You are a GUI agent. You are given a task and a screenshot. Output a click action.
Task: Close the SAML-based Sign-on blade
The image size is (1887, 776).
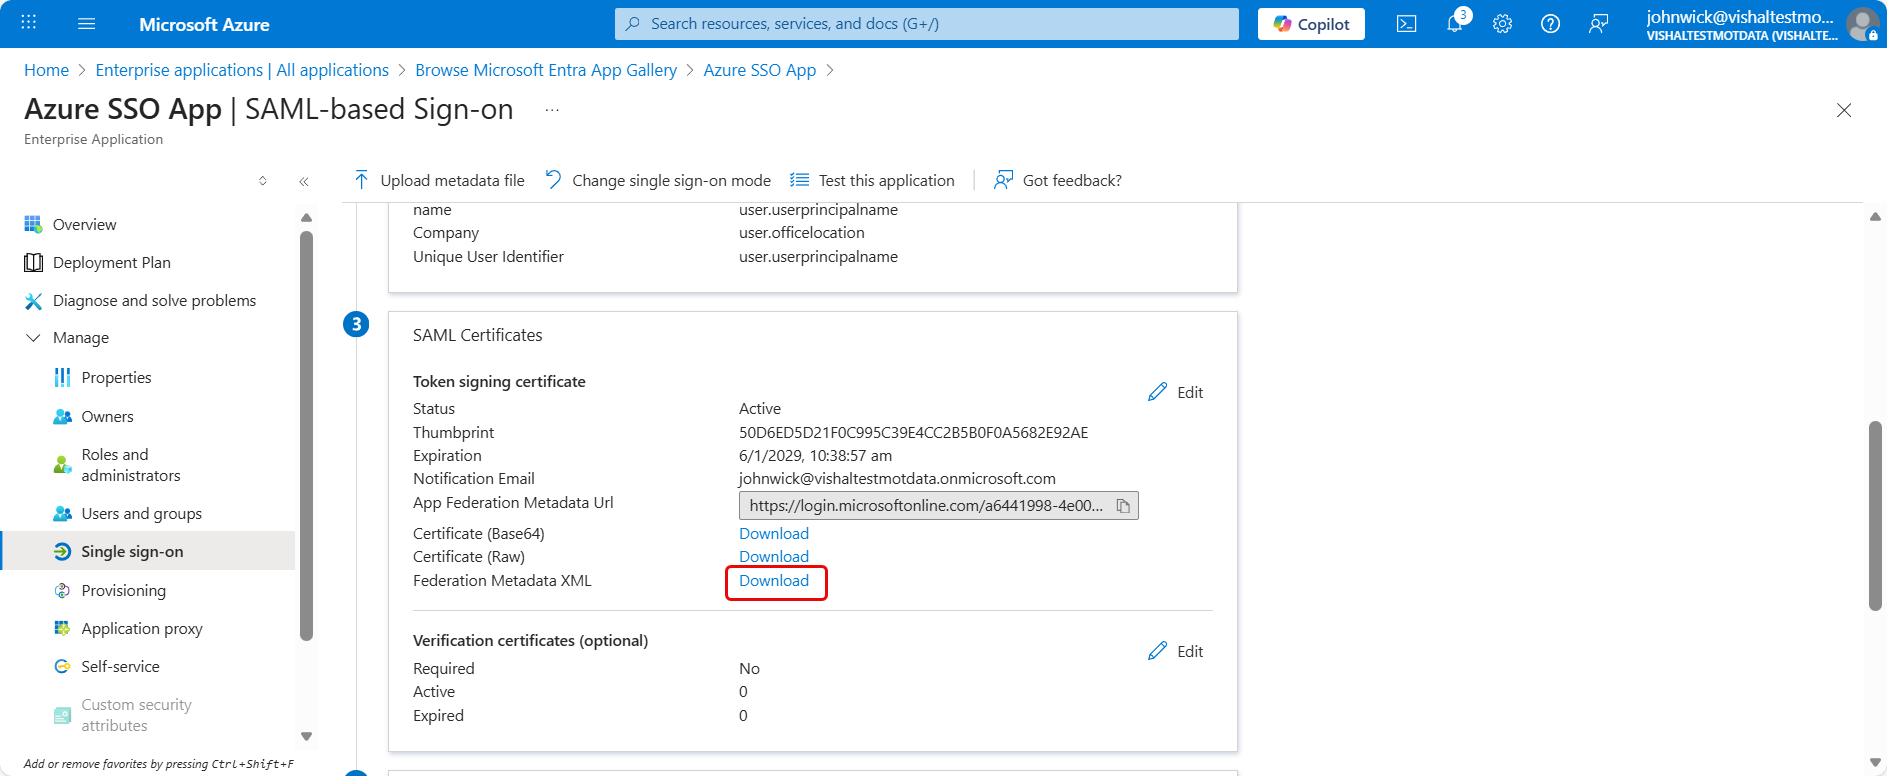[1844, 110]
